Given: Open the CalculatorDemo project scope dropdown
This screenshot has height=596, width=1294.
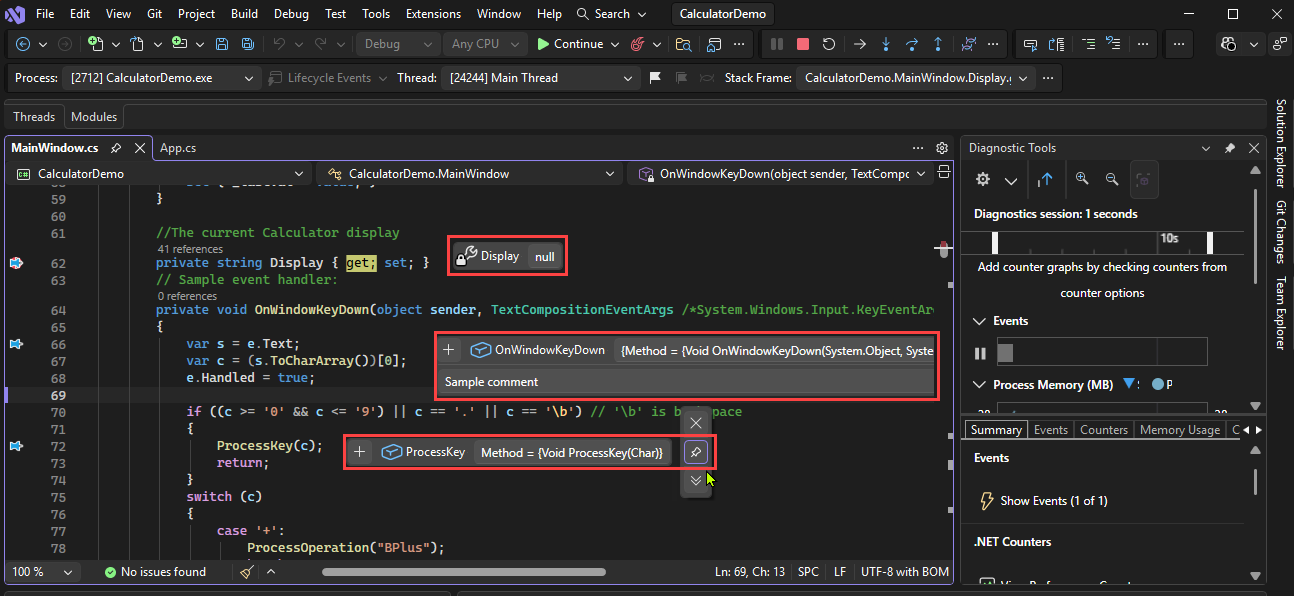Looking at the screenshot, I should 159,173.
